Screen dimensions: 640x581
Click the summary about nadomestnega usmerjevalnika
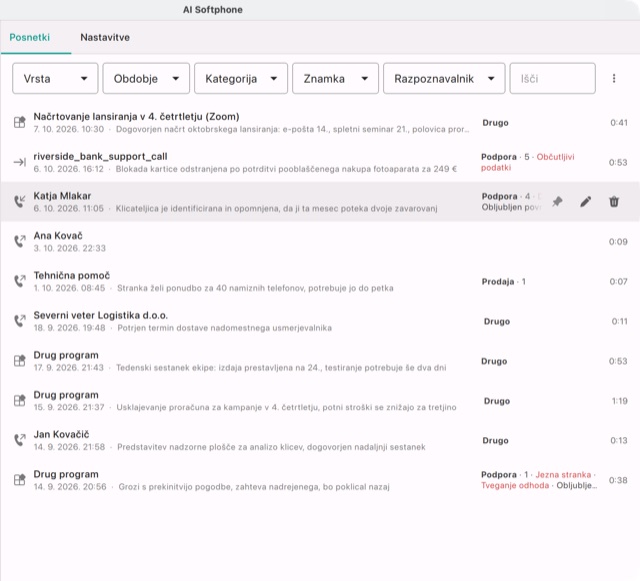[224, 328]
